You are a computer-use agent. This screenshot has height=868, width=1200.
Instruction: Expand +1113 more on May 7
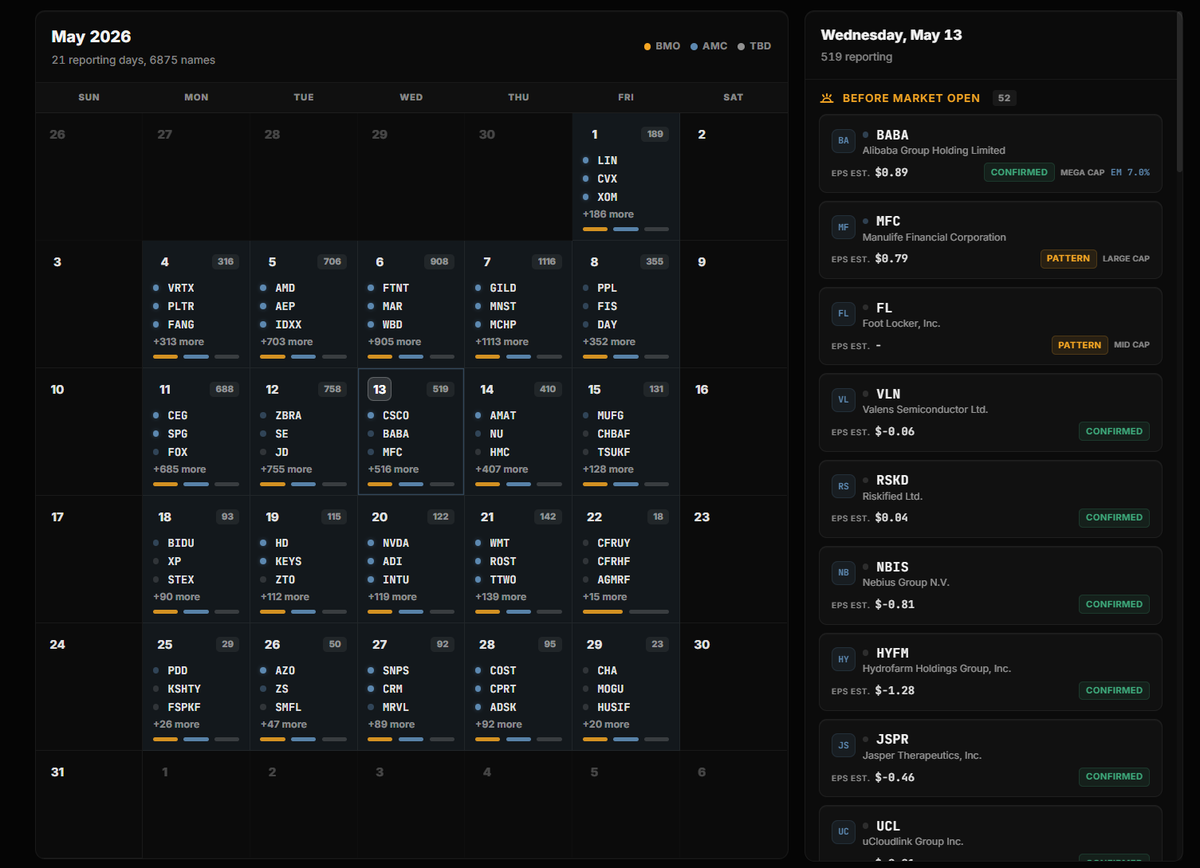coord(502,342)
